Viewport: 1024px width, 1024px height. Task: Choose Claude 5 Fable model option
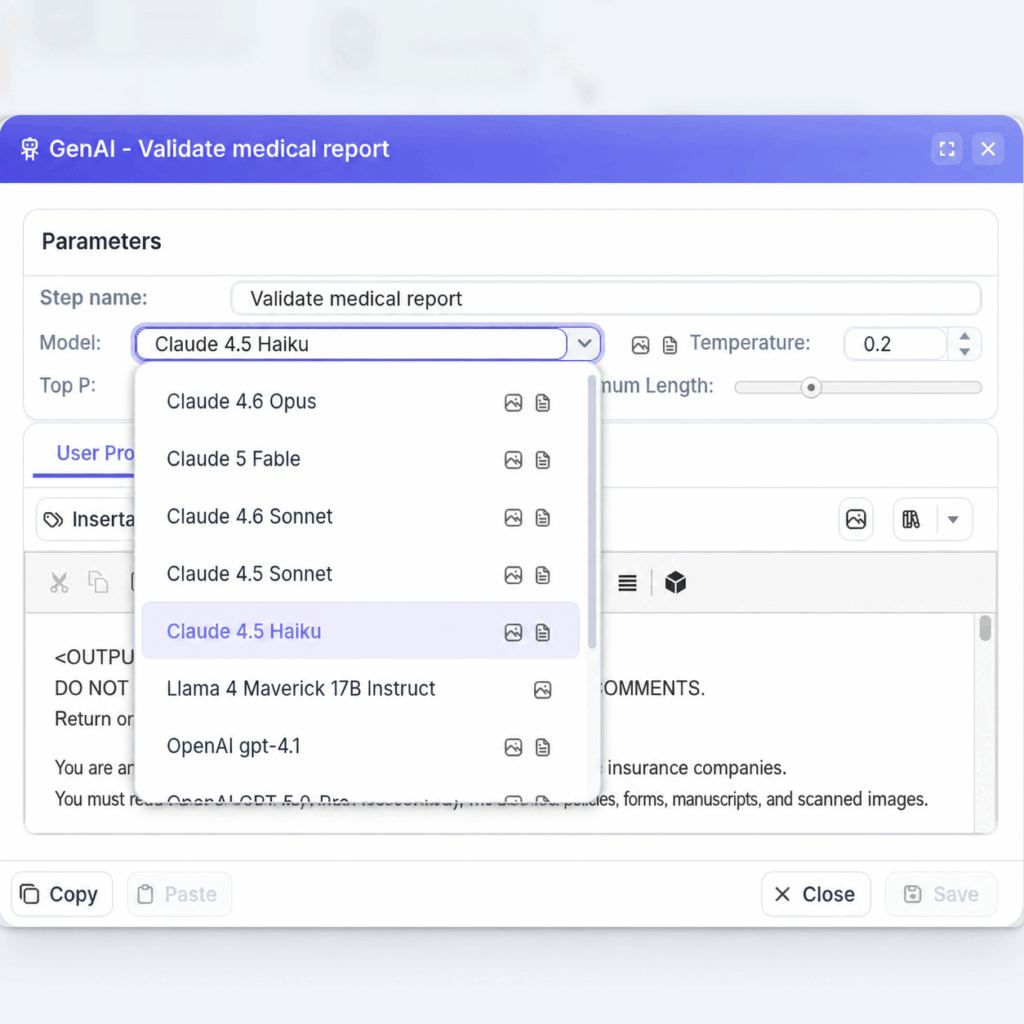(360, 459)
